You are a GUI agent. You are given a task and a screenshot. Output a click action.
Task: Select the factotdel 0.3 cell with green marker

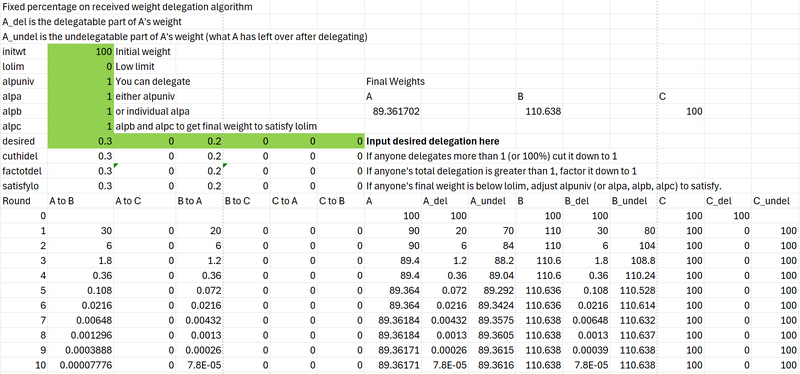(x=81, y=171)
